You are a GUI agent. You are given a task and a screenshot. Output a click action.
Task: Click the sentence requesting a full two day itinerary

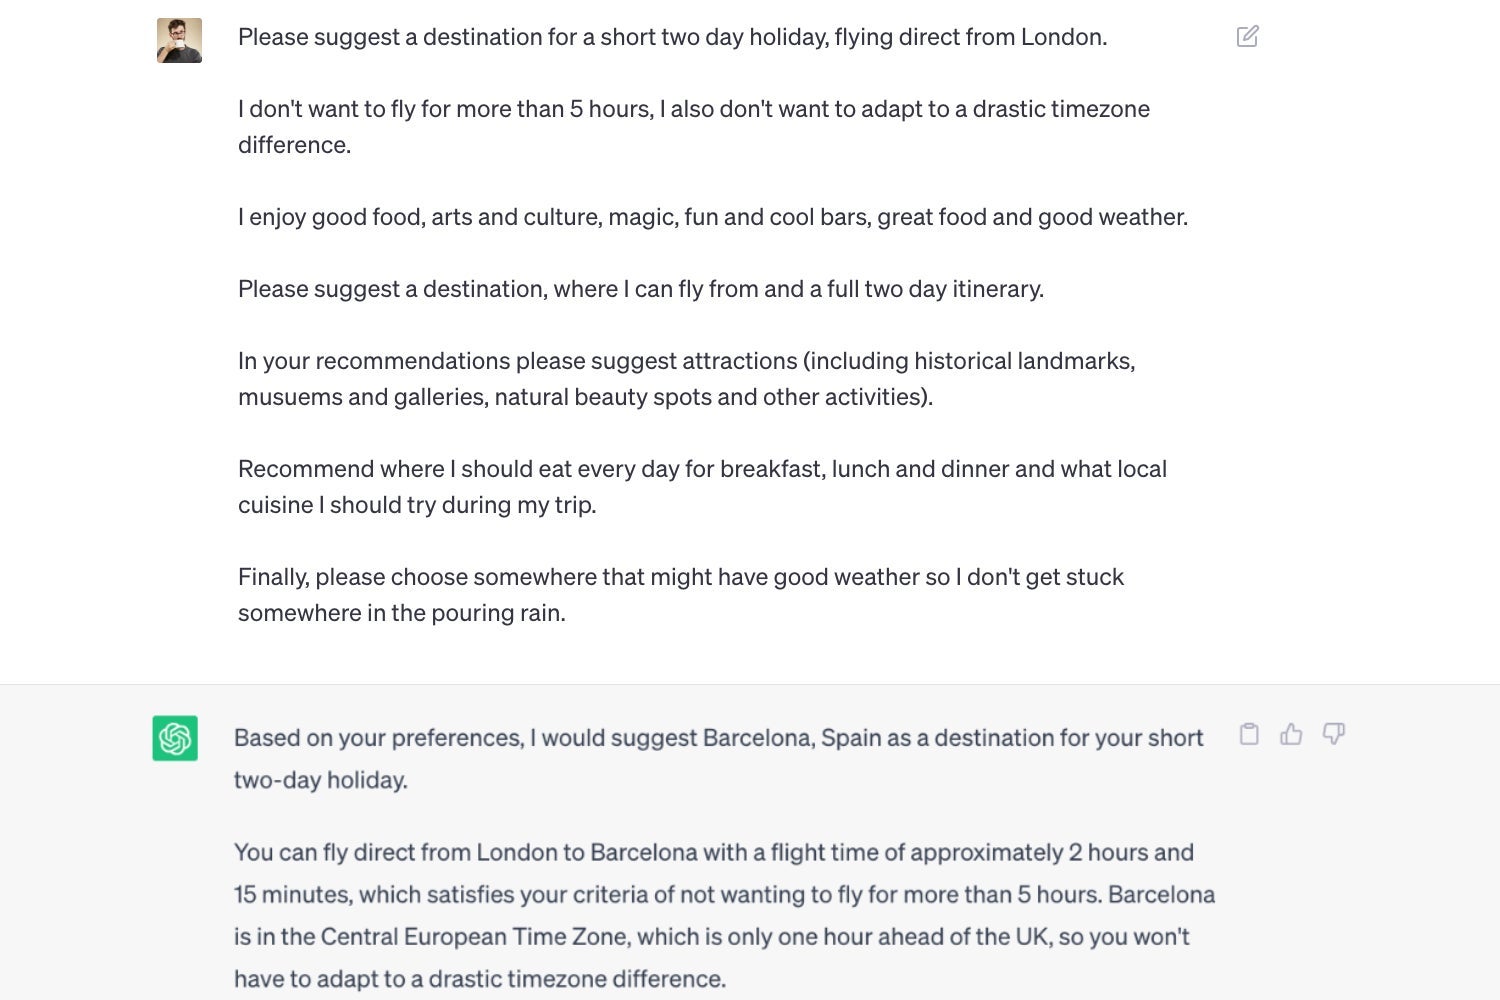[641, 289]
